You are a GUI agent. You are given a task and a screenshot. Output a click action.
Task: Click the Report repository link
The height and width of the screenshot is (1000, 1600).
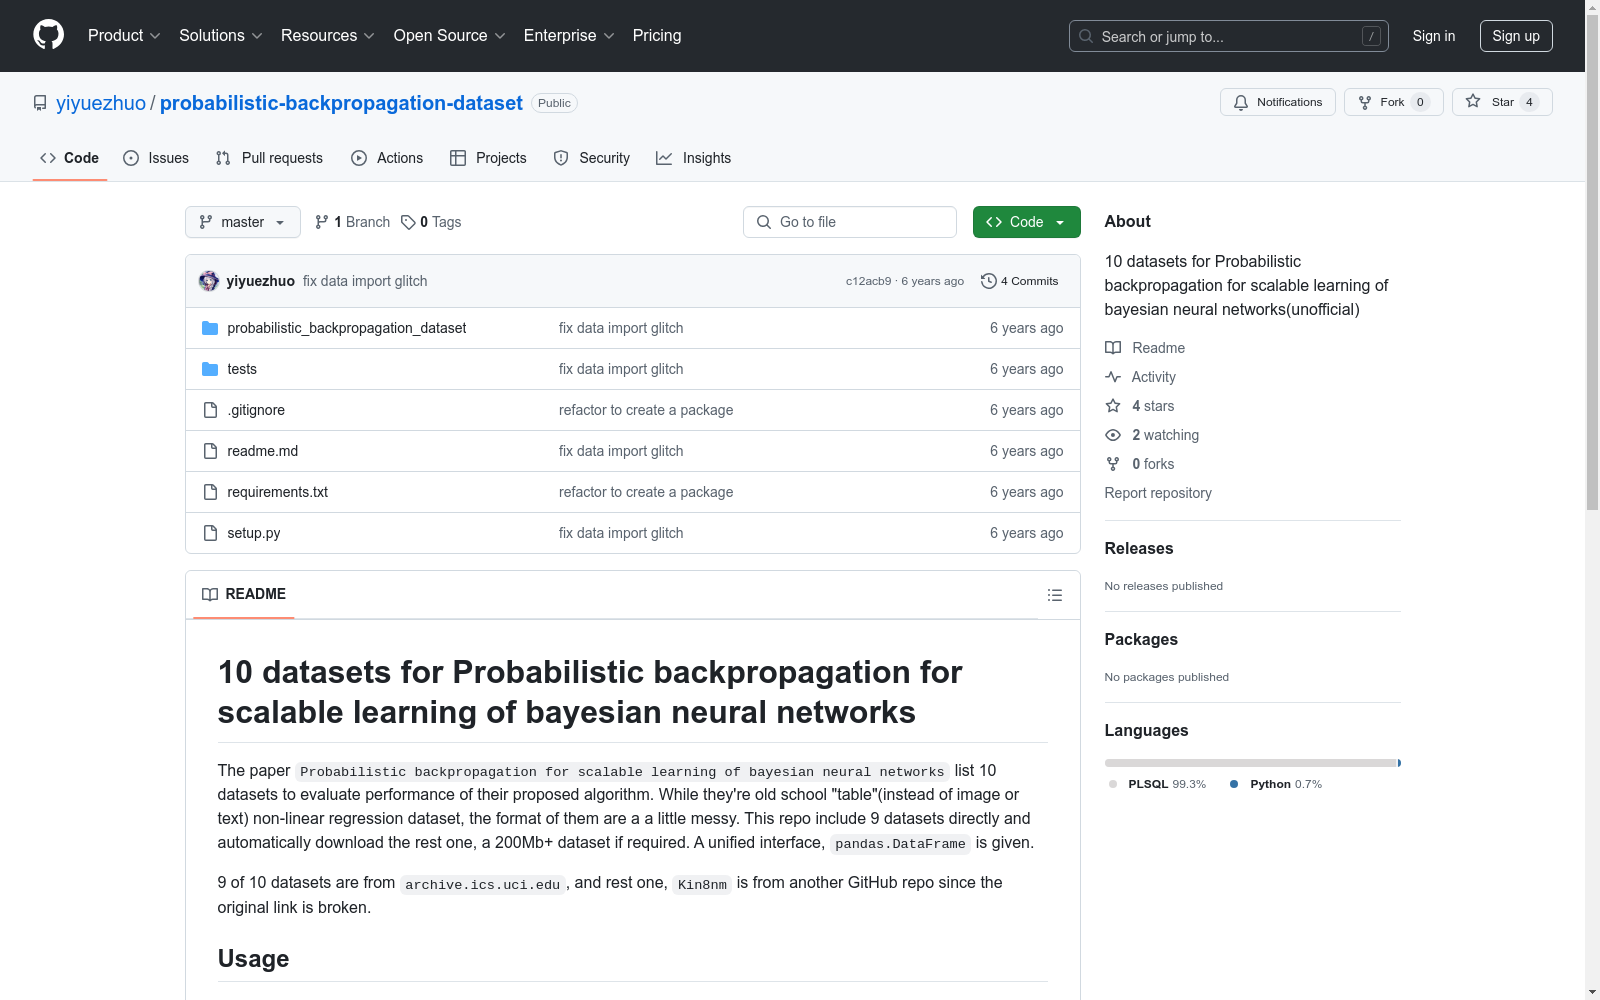(x=1158, y=493)
